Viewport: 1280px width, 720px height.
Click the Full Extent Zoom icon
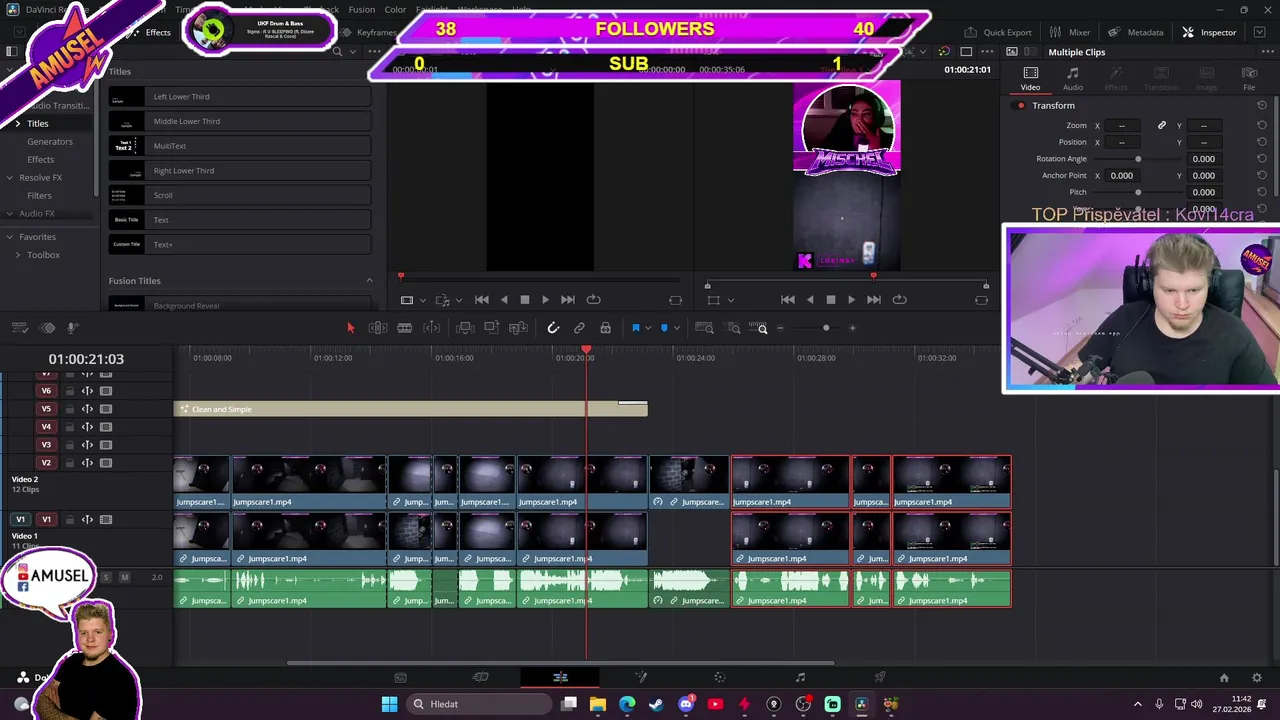click(x=704, y=328)
